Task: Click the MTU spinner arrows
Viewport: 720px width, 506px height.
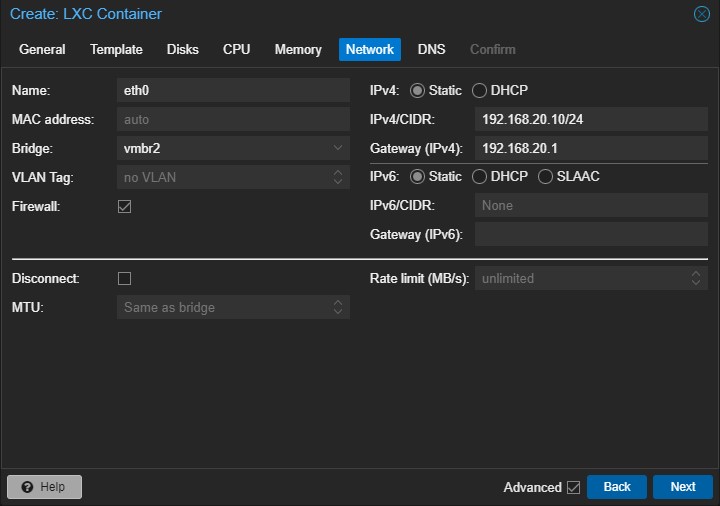Action: 338,307
